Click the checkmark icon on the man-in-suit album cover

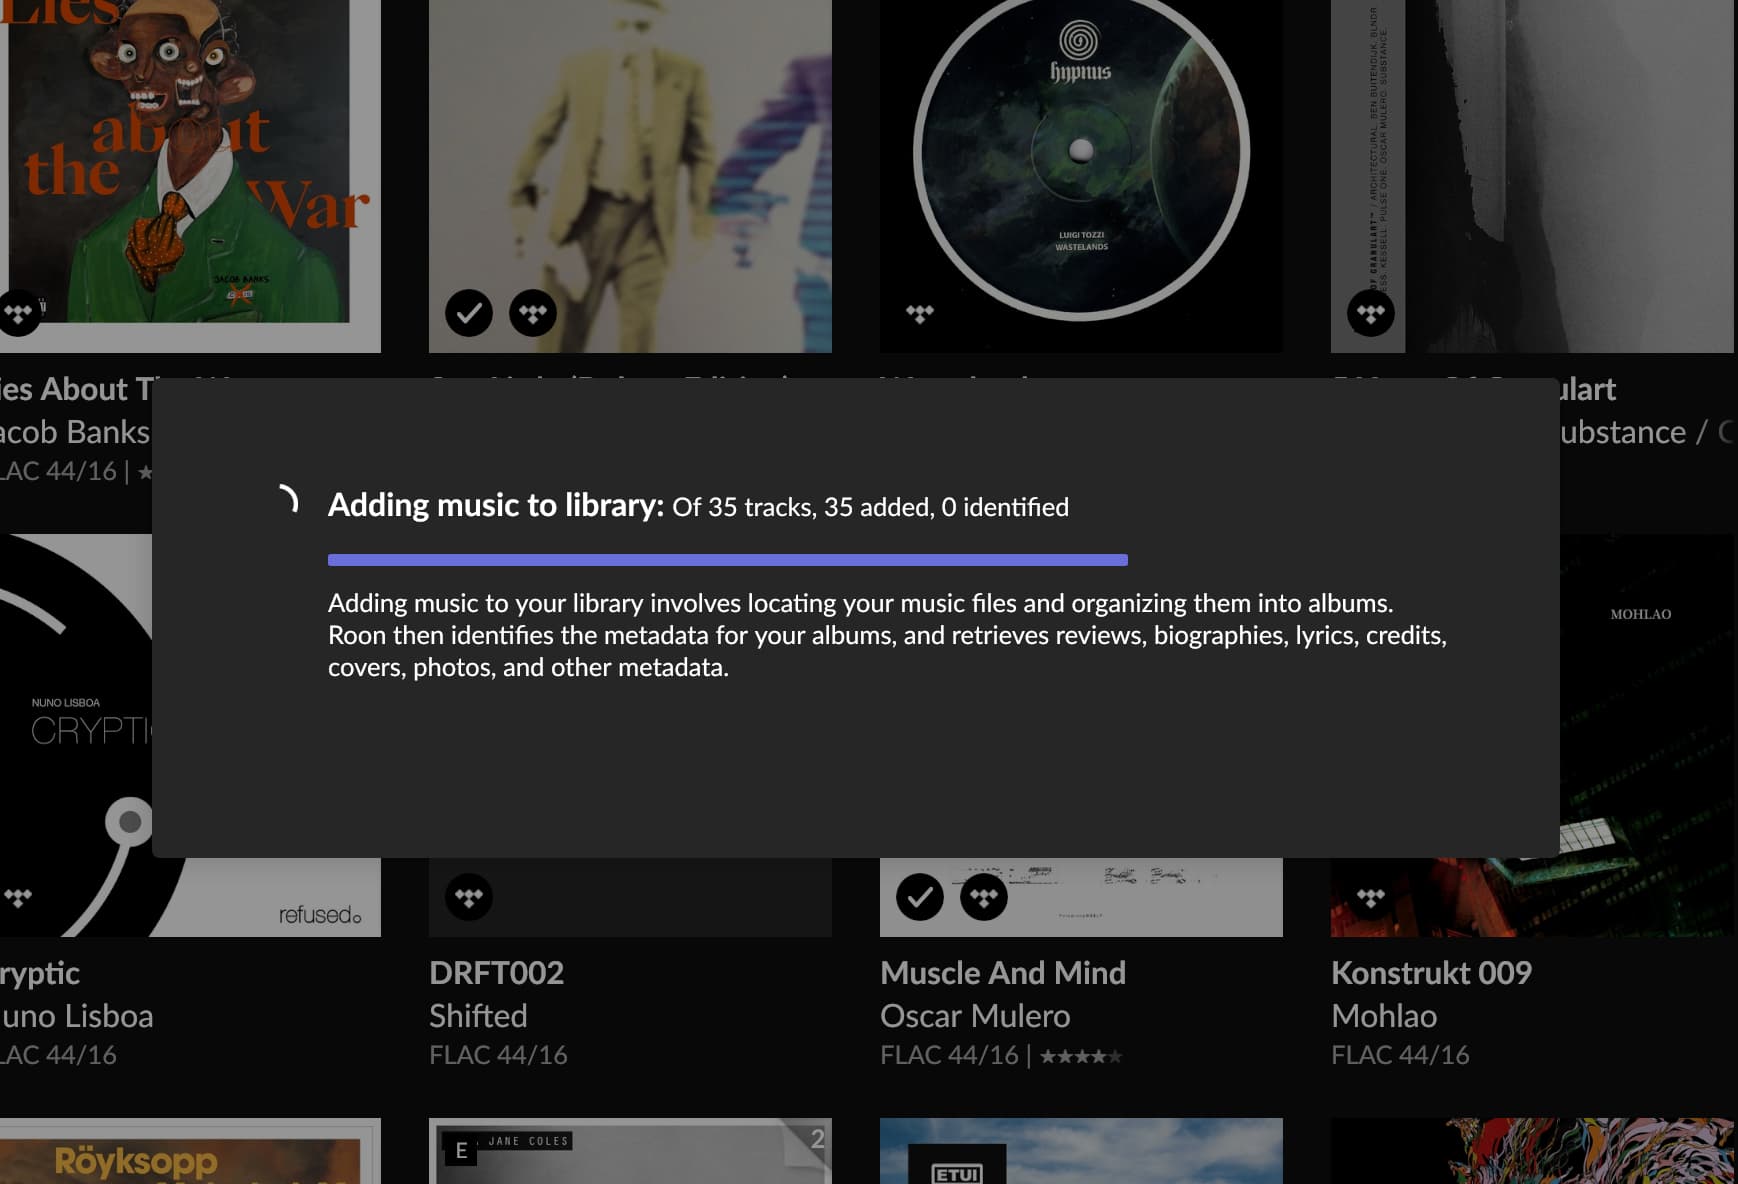tap(469, 313)
